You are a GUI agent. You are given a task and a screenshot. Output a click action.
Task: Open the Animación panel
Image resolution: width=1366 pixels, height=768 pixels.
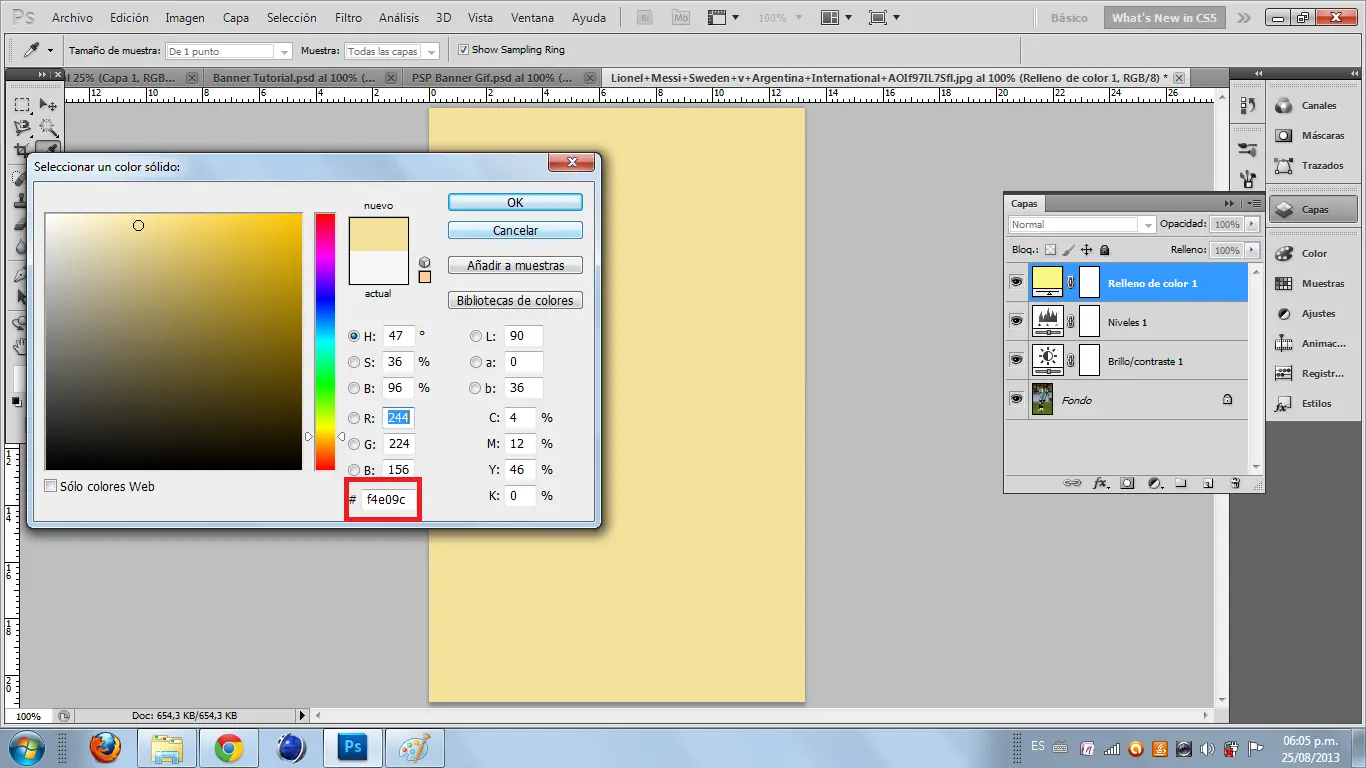1314,343
